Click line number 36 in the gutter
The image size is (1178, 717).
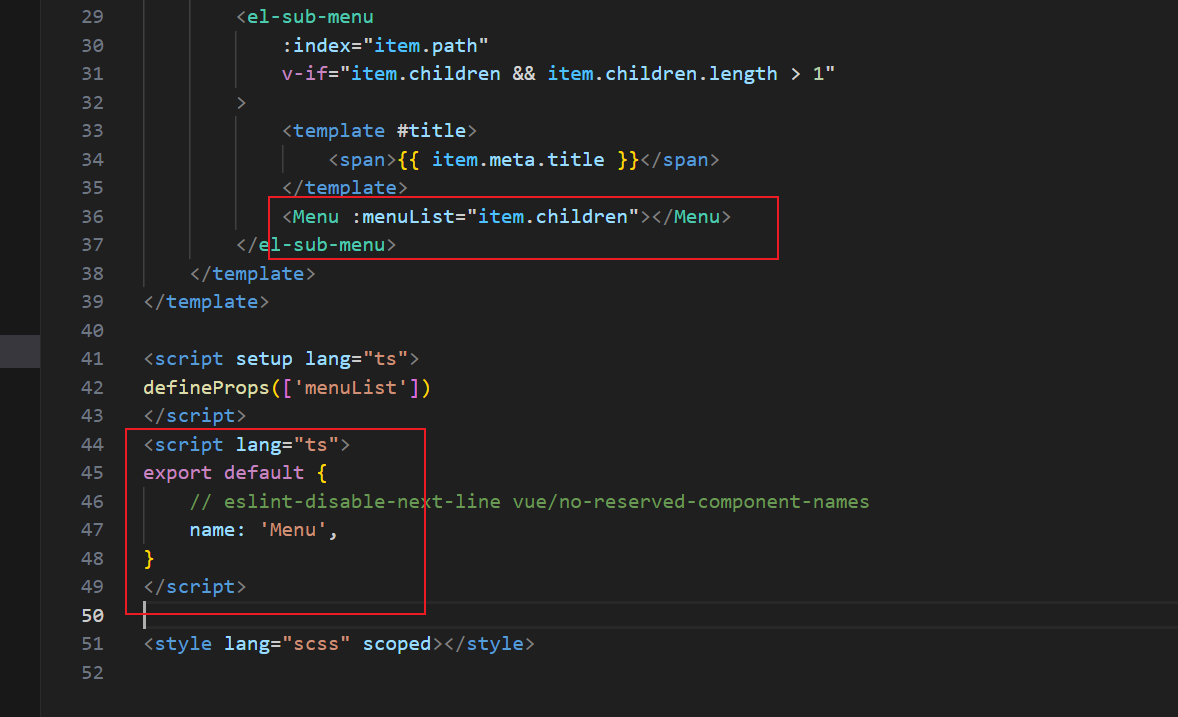pyautogui.click(x=92, y=216)
